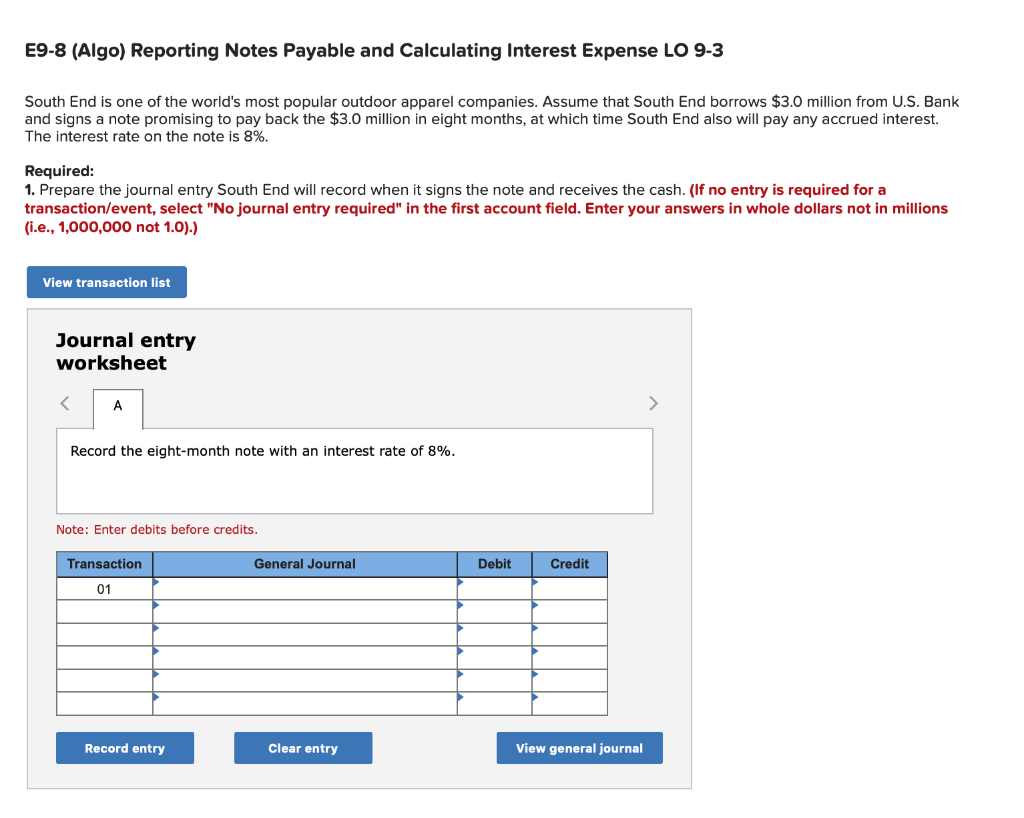Image resolution: width=1024 pixels, height=818 pixels.
Task: Click the Credit field in the first row
Action: tap(570, 588)
